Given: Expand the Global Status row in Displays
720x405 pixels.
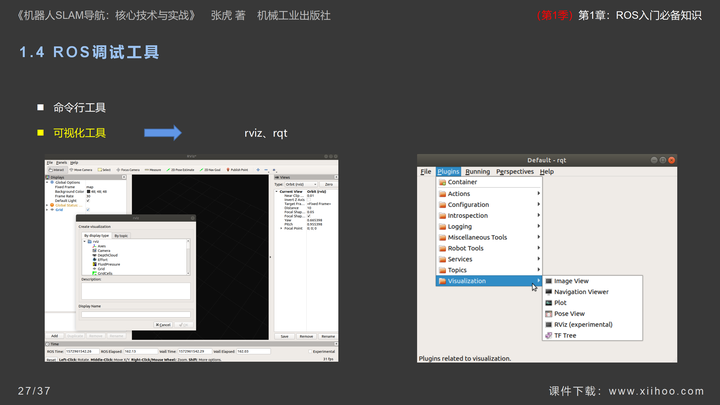Looking at the screenshot, I should (x=47, y=205).
